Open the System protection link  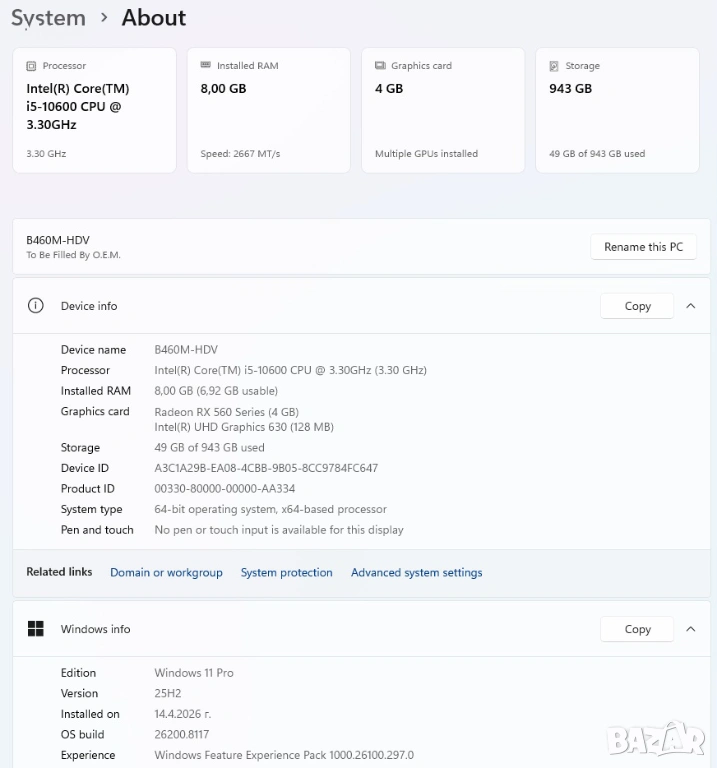[286, 573]
